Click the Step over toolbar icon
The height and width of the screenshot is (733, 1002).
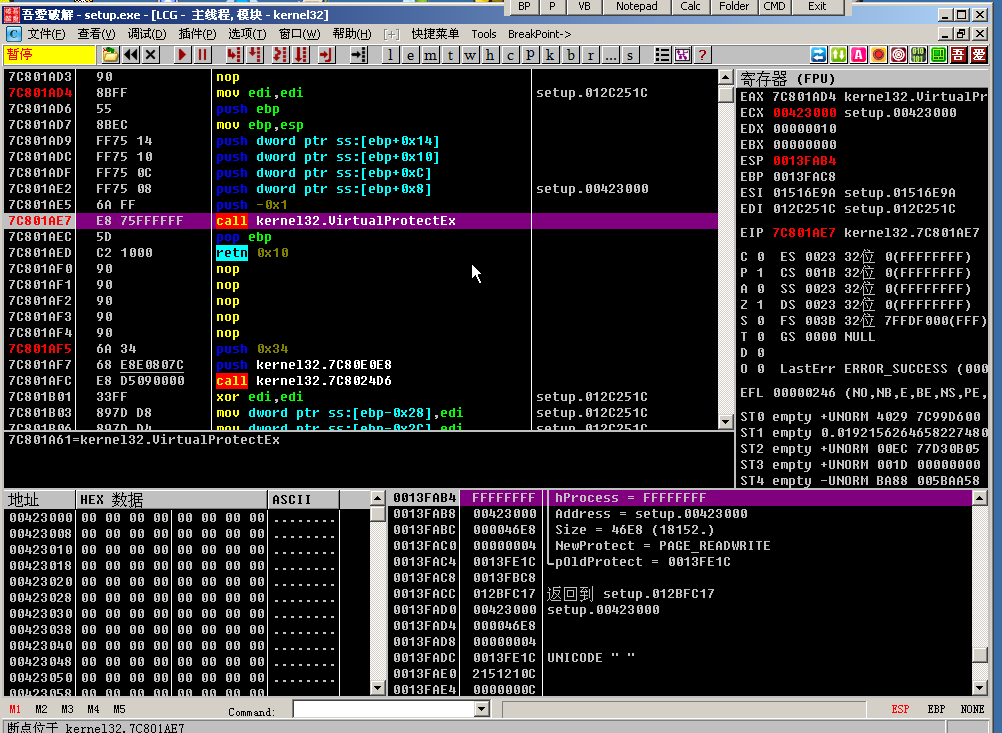point(255,55)
